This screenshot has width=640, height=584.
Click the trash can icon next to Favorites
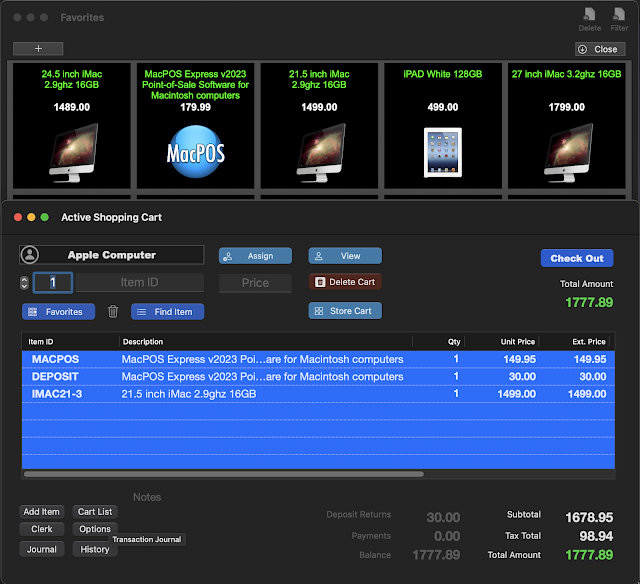click(113, 312)
